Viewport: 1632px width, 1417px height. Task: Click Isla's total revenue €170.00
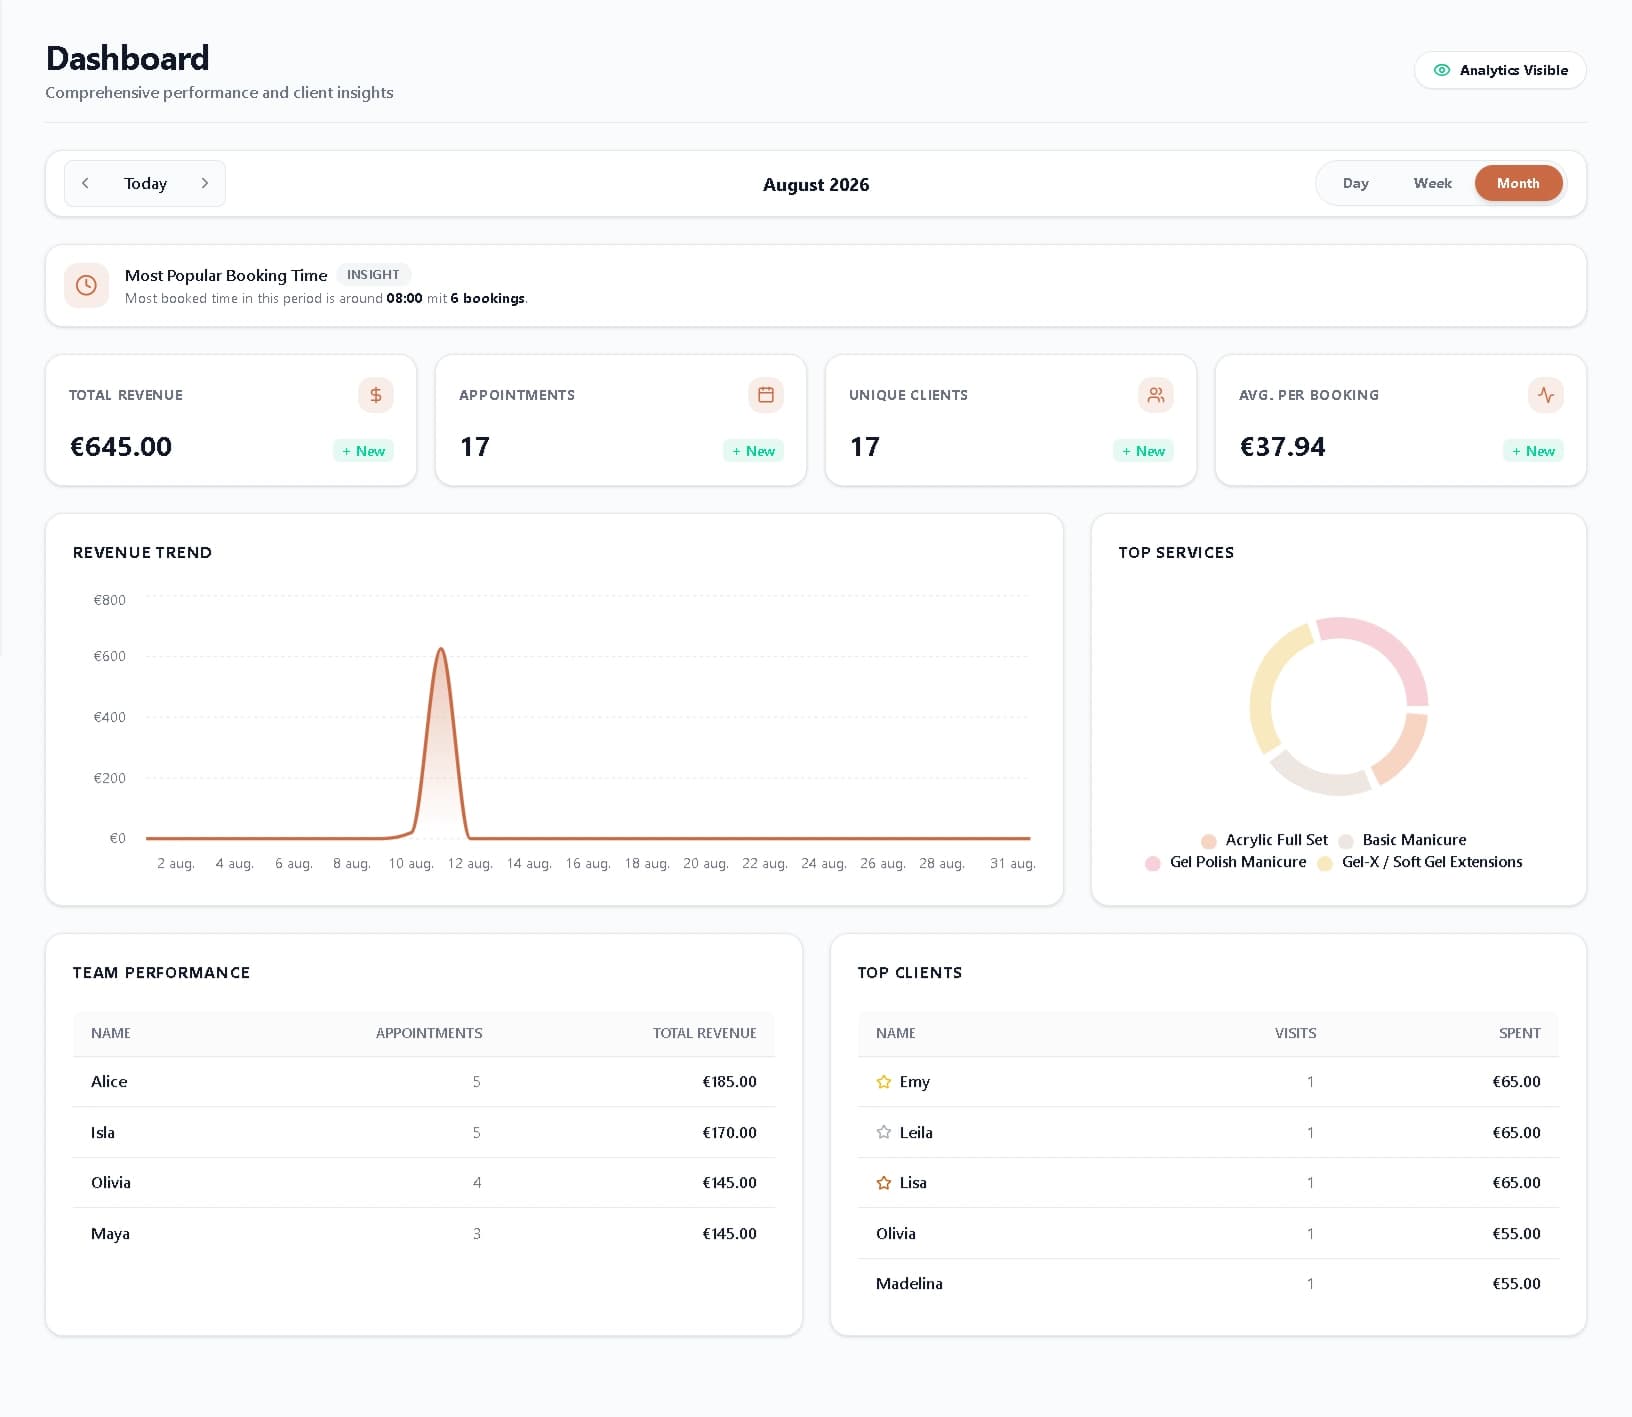(x=729, y=1132)
